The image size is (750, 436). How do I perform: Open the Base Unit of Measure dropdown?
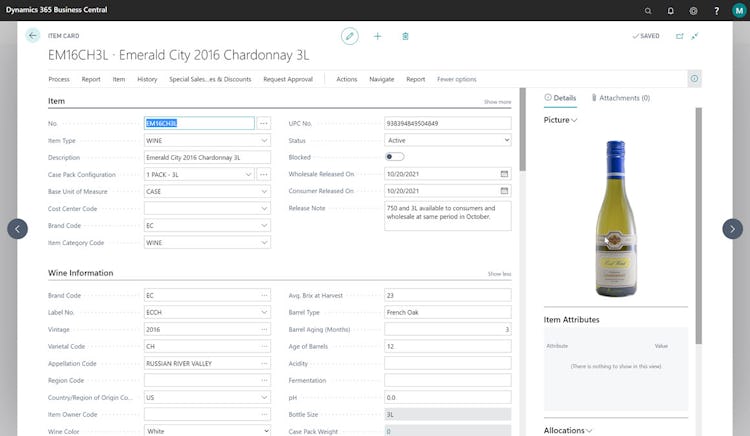pyautogui.click(x=264, y=191)
